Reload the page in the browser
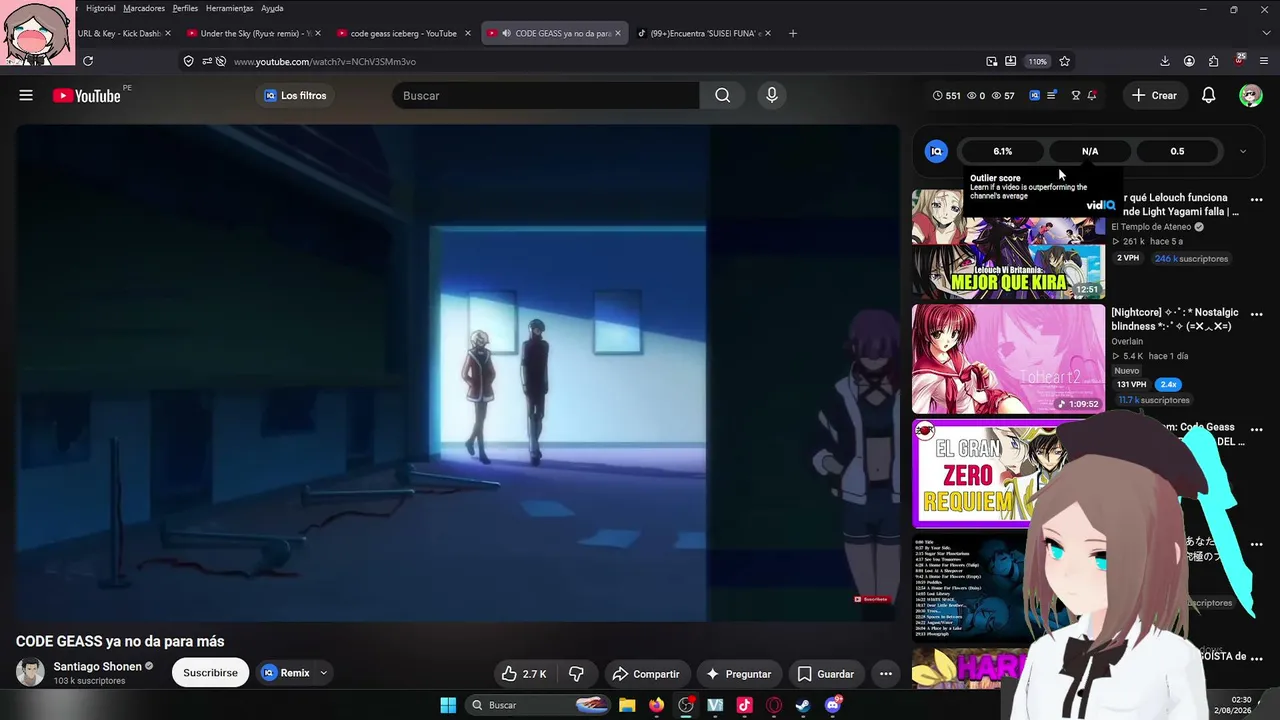Viewport: 1280px width, 720px height. 88,61
